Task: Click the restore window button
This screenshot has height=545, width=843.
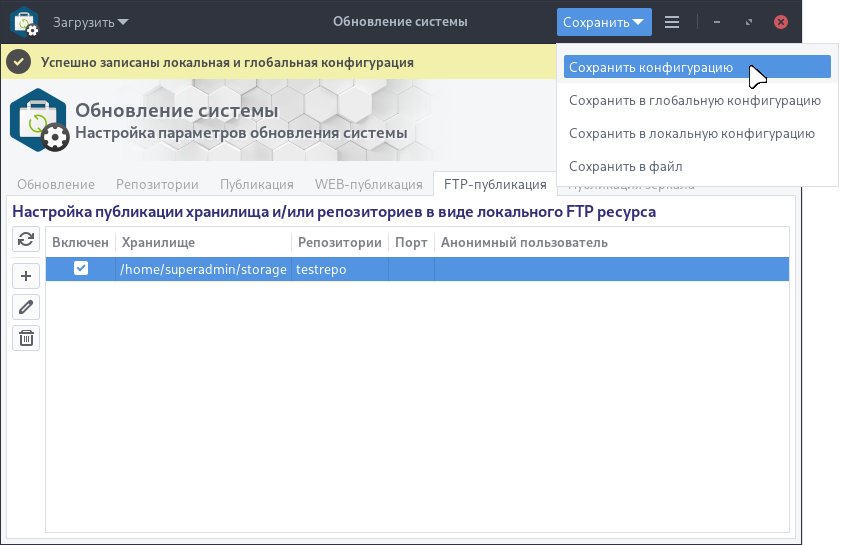Action: coord(748,22)
